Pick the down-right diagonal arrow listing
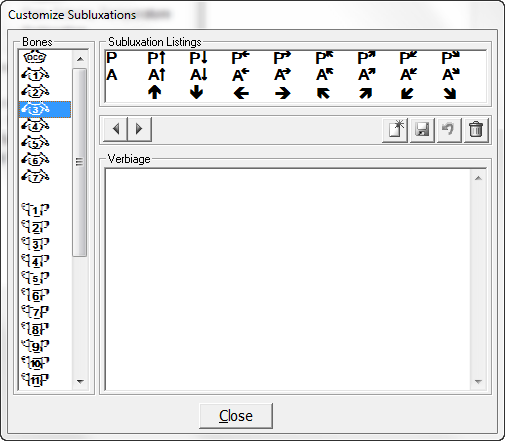Viewport: 505px width, 441px height. coord(450,93)
